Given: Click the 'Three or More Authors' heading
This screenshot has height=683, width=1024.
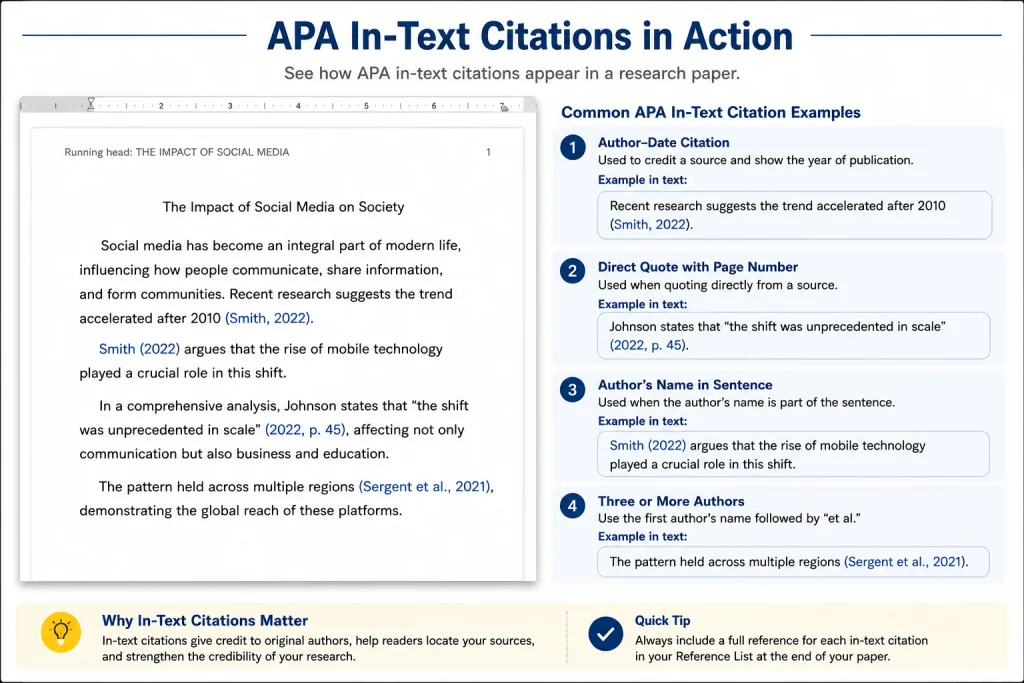Looking at the screenshot, I should 671,501.
